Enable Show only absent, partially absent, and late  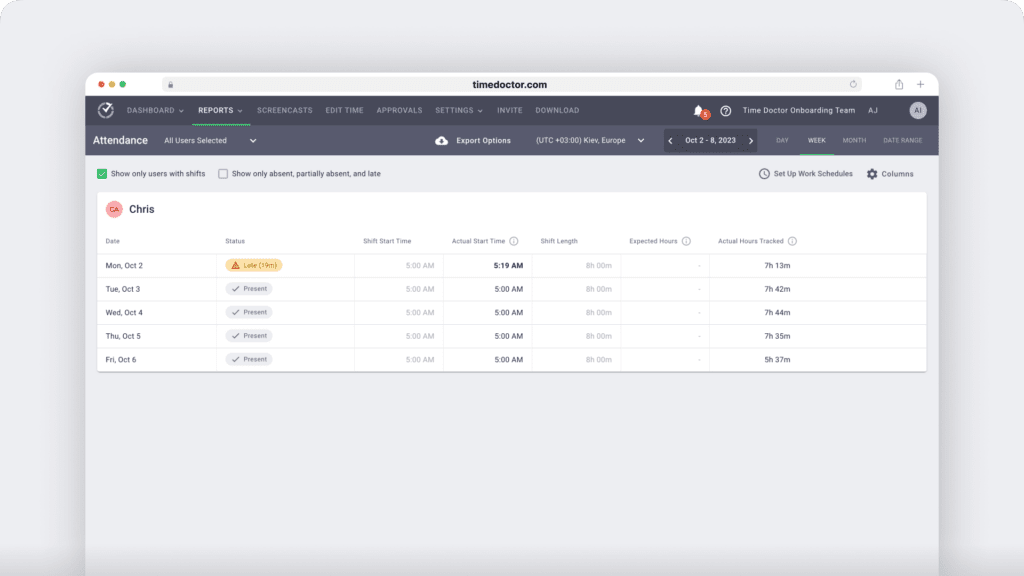[x=223, y=174]
